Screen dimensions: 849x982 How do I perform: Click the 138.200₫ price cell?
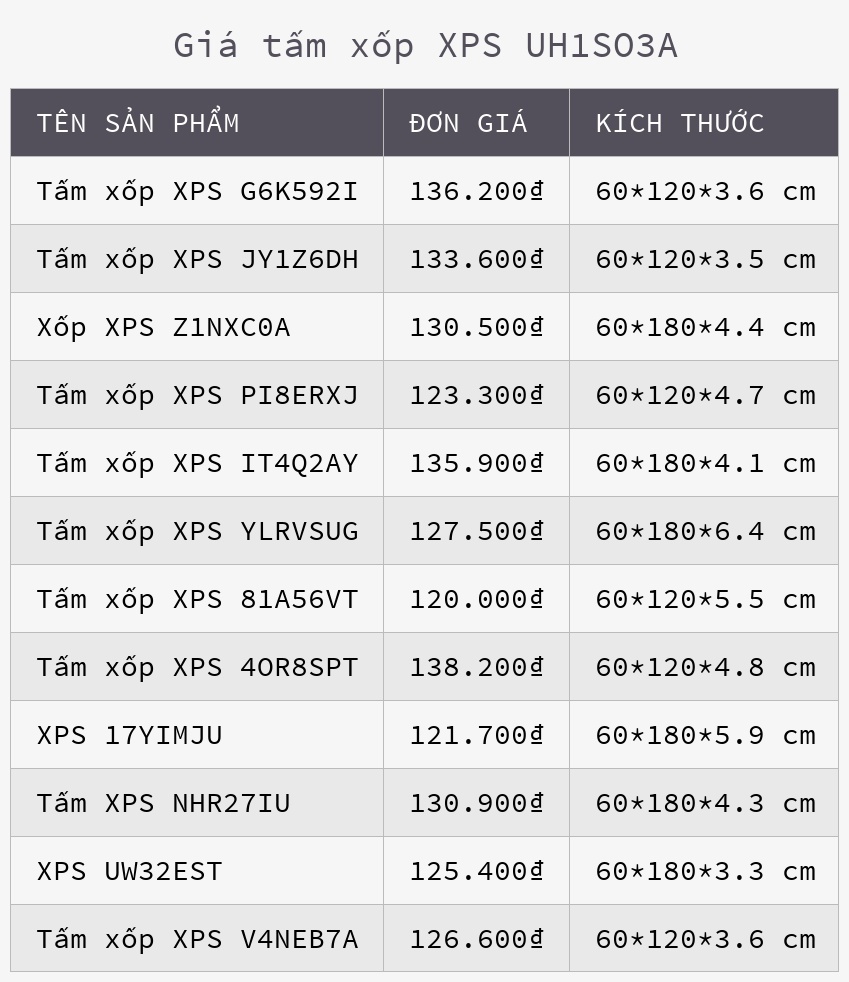pos(476,667)
